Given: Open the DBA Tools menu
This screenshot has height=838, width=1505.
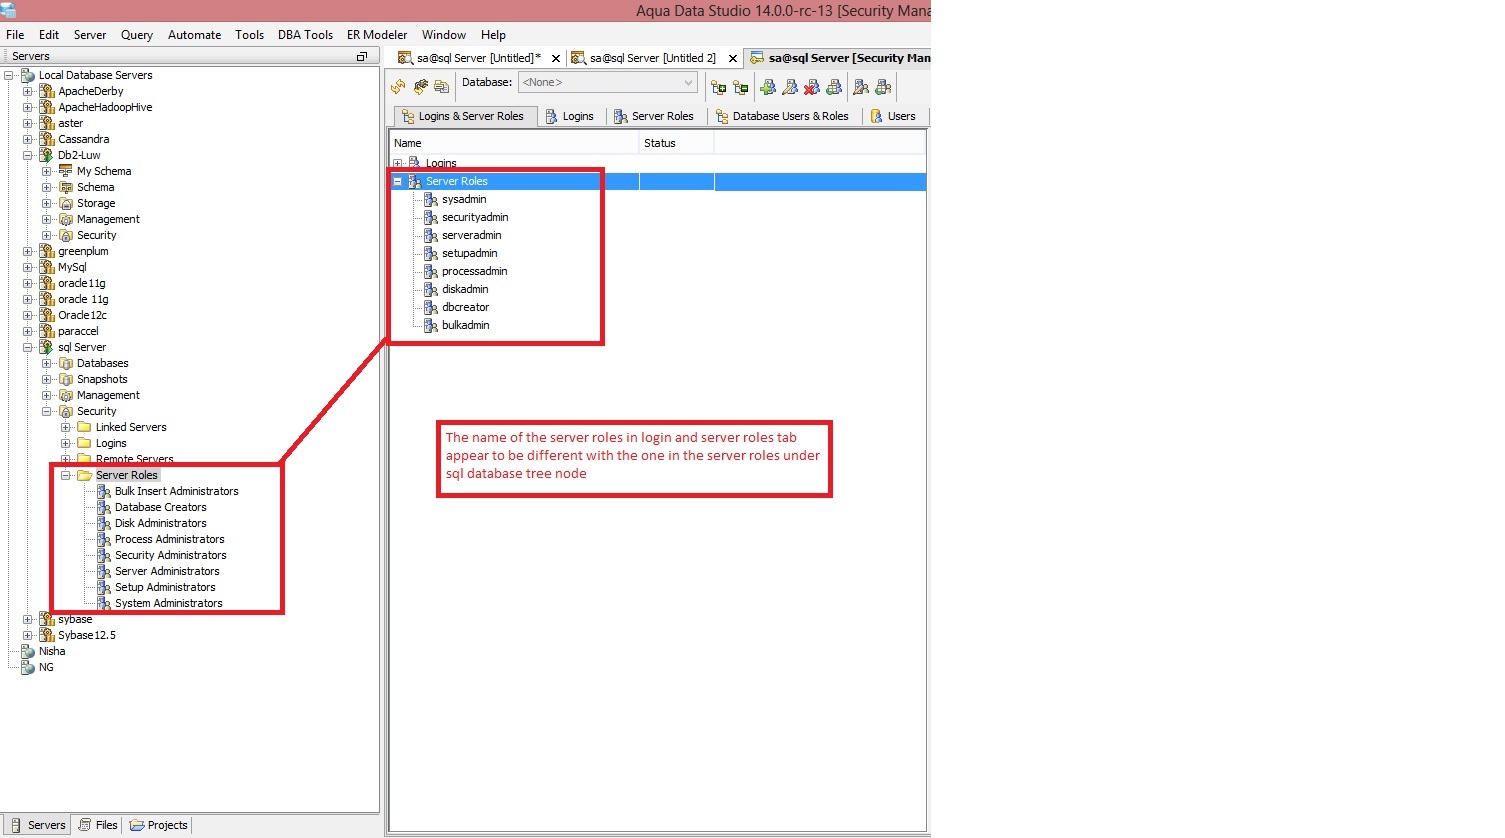Looking at the screenshot, I should click(x=305, y=34).
